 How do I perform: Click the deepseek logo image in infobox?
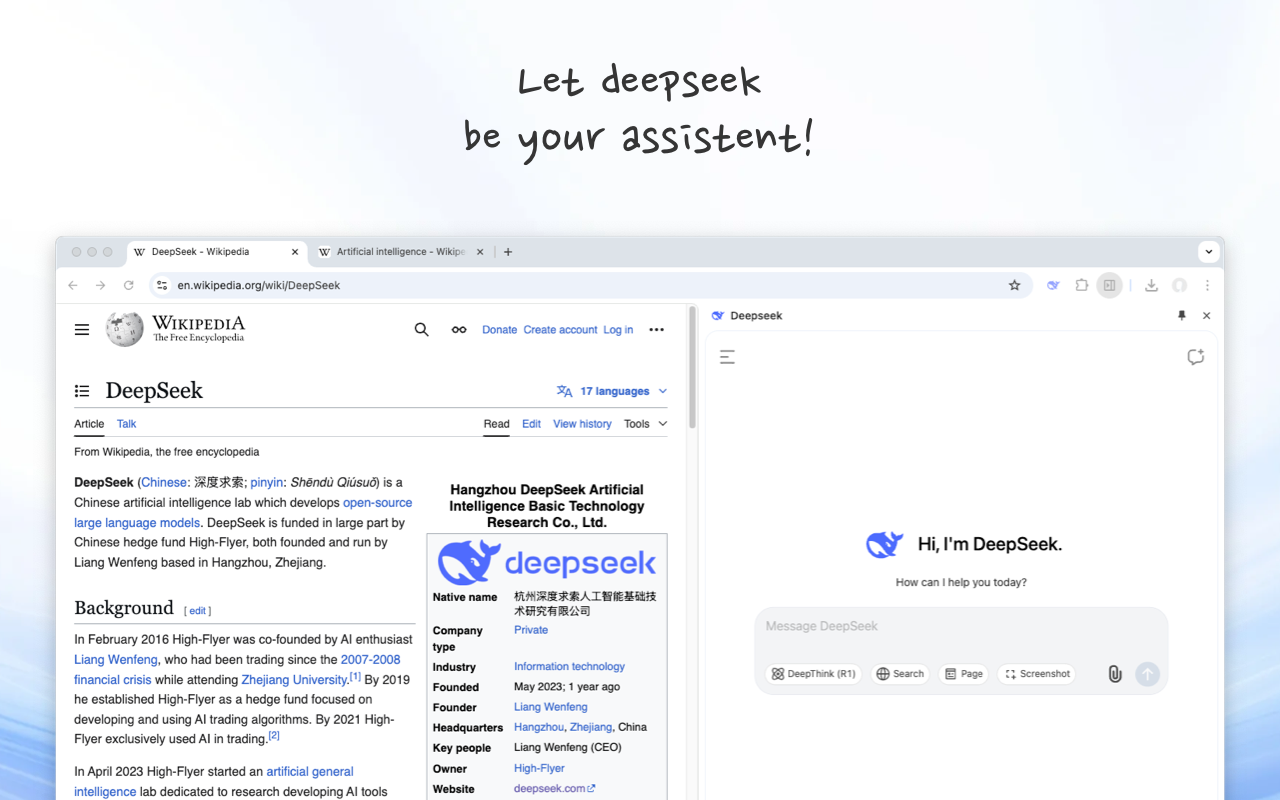547,562
